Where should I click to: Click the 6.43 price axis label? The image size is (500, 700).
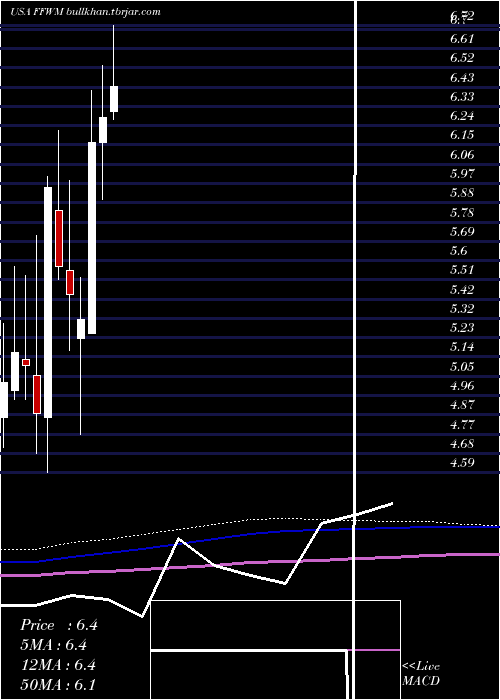[x=462, y=78]
